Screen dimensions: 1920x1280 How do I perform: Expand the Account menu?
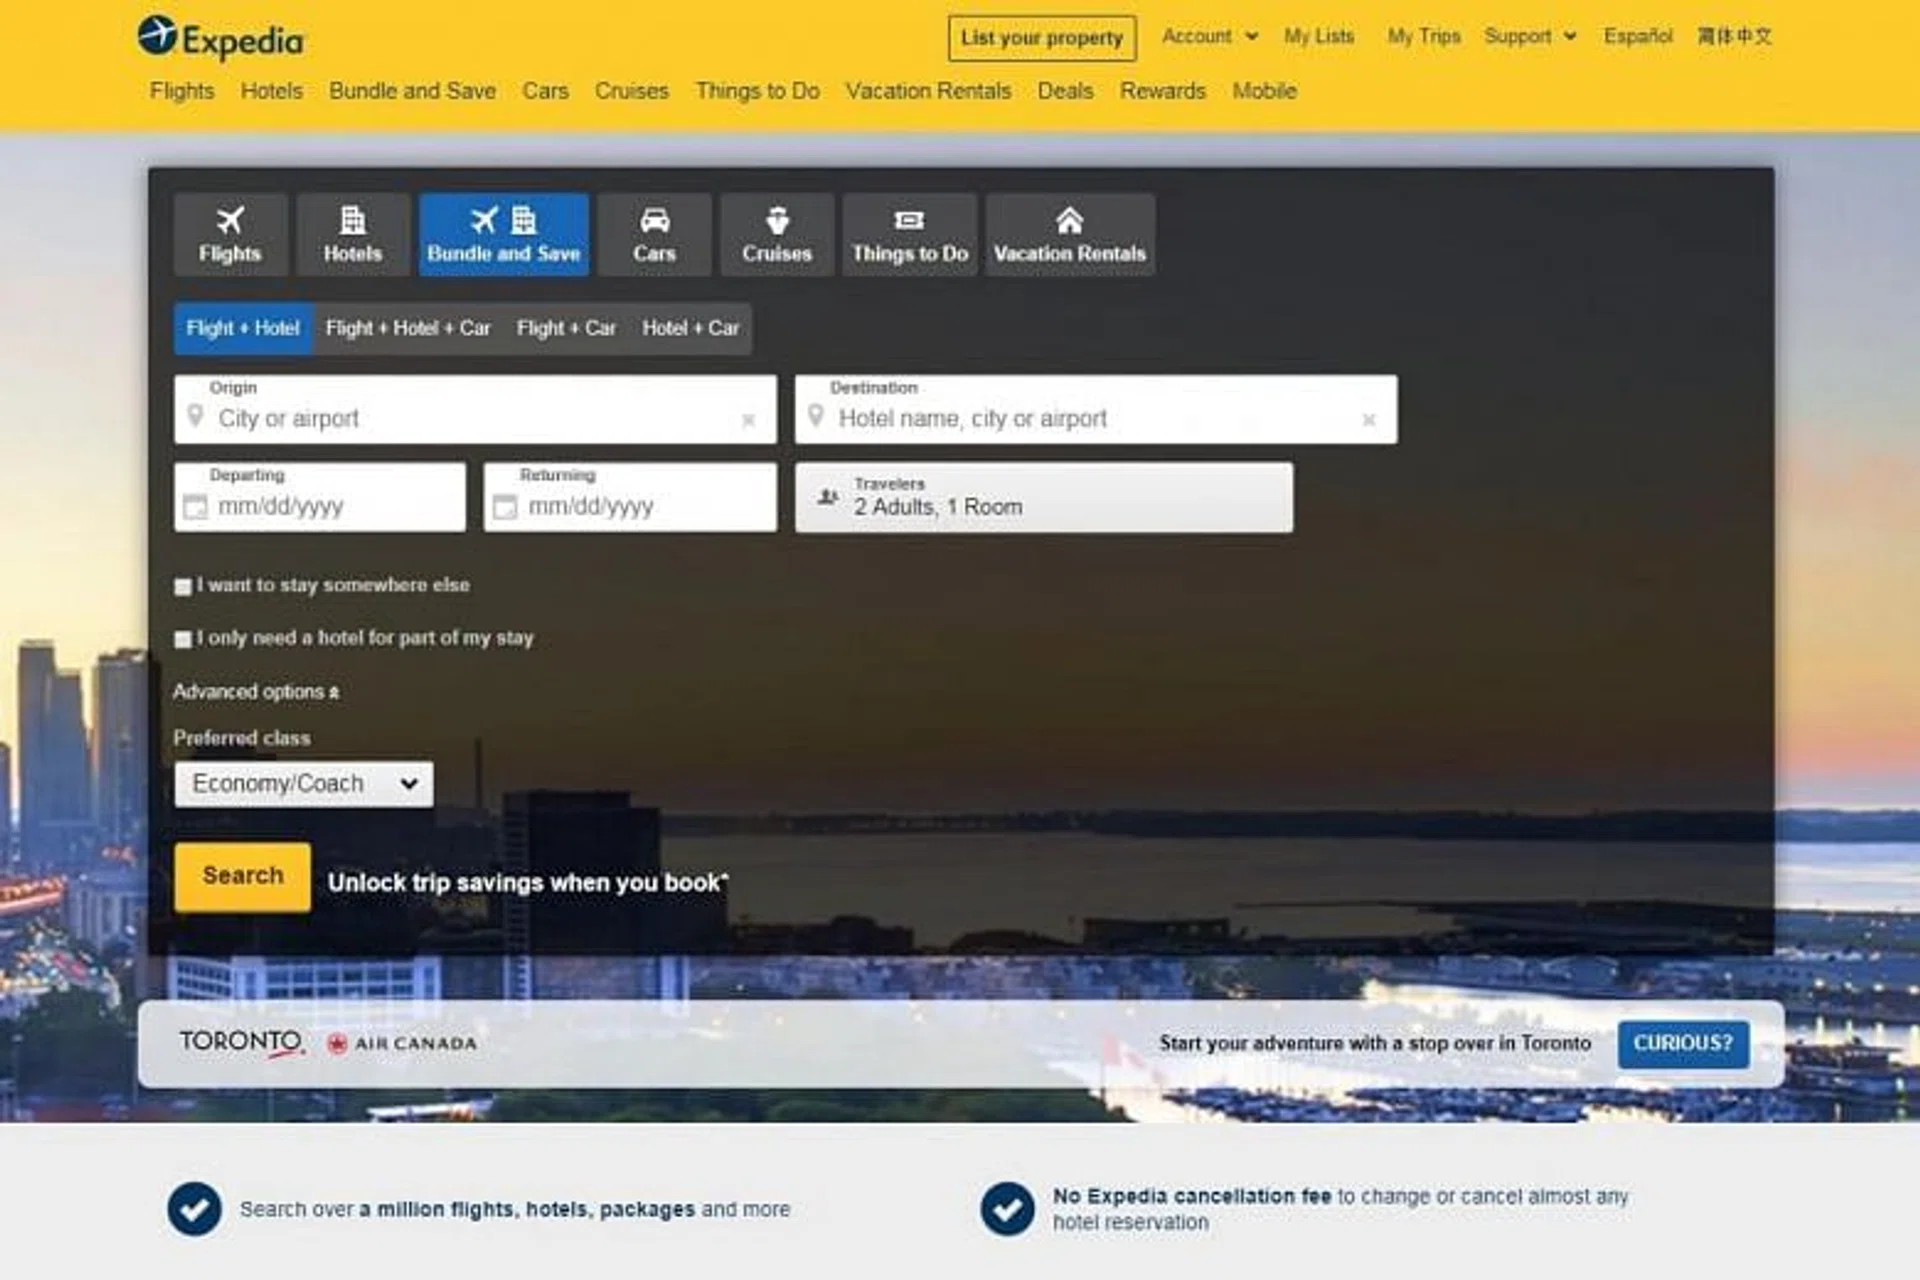pos(1210,36)
